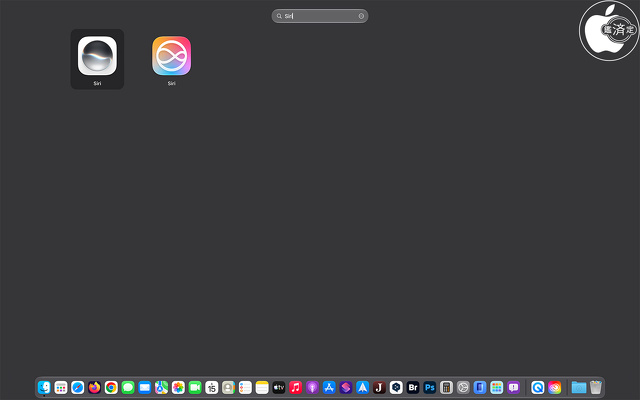
Task: Open Adobe Creative Cloud from the Dock
Action: point(554,387)
